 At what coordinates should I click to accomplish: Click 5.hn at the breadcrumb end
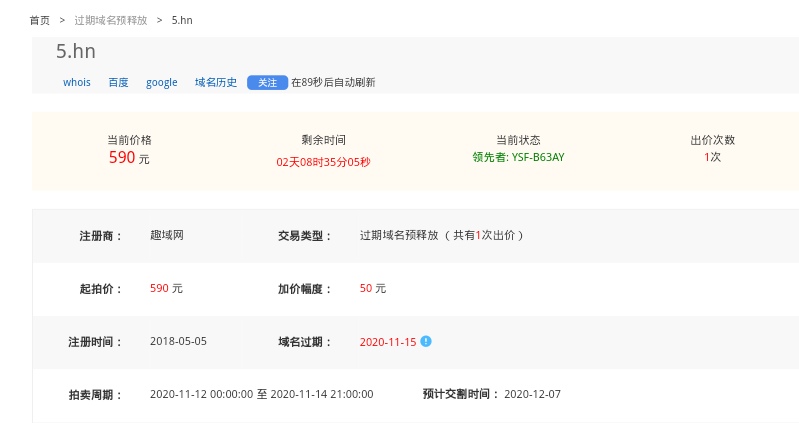coord(184,20)
